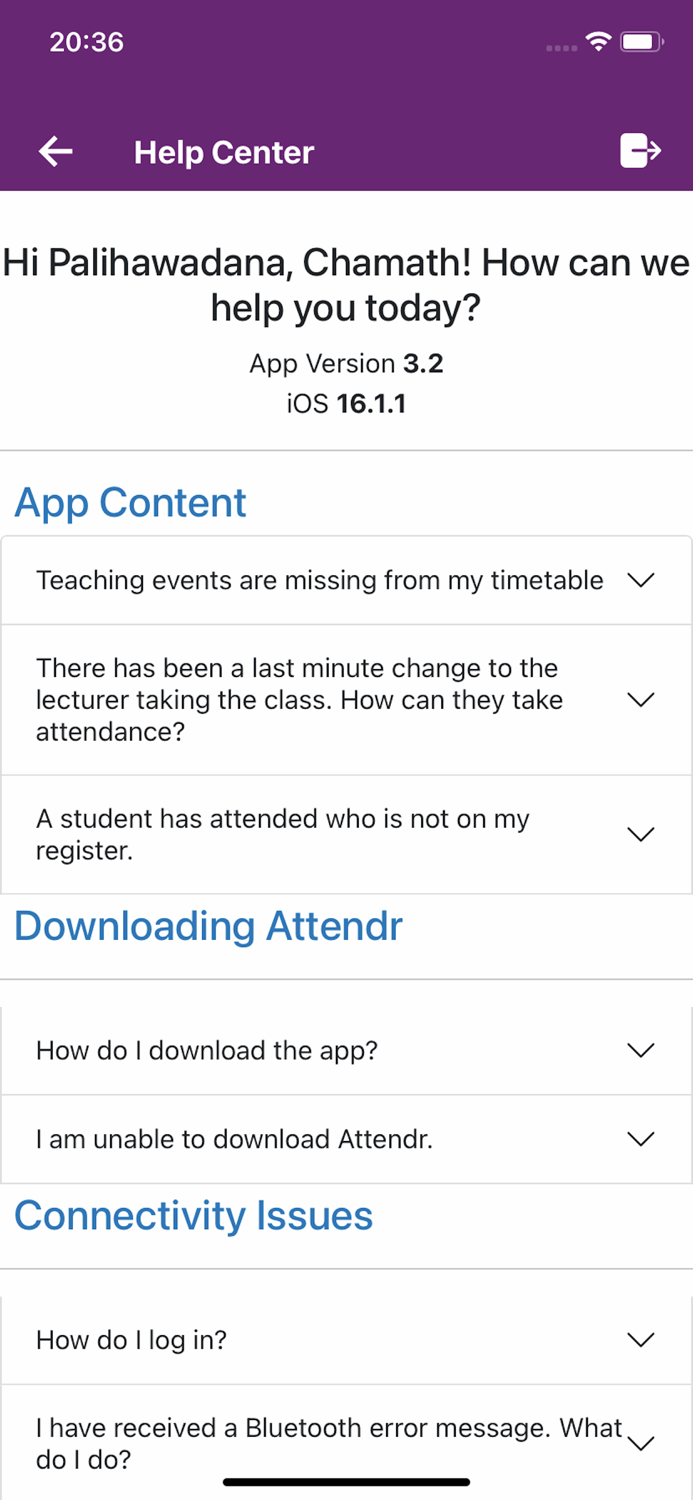693x1500 pixels.
Task: Expand 'How do I log in?'
Action: 346,1339
